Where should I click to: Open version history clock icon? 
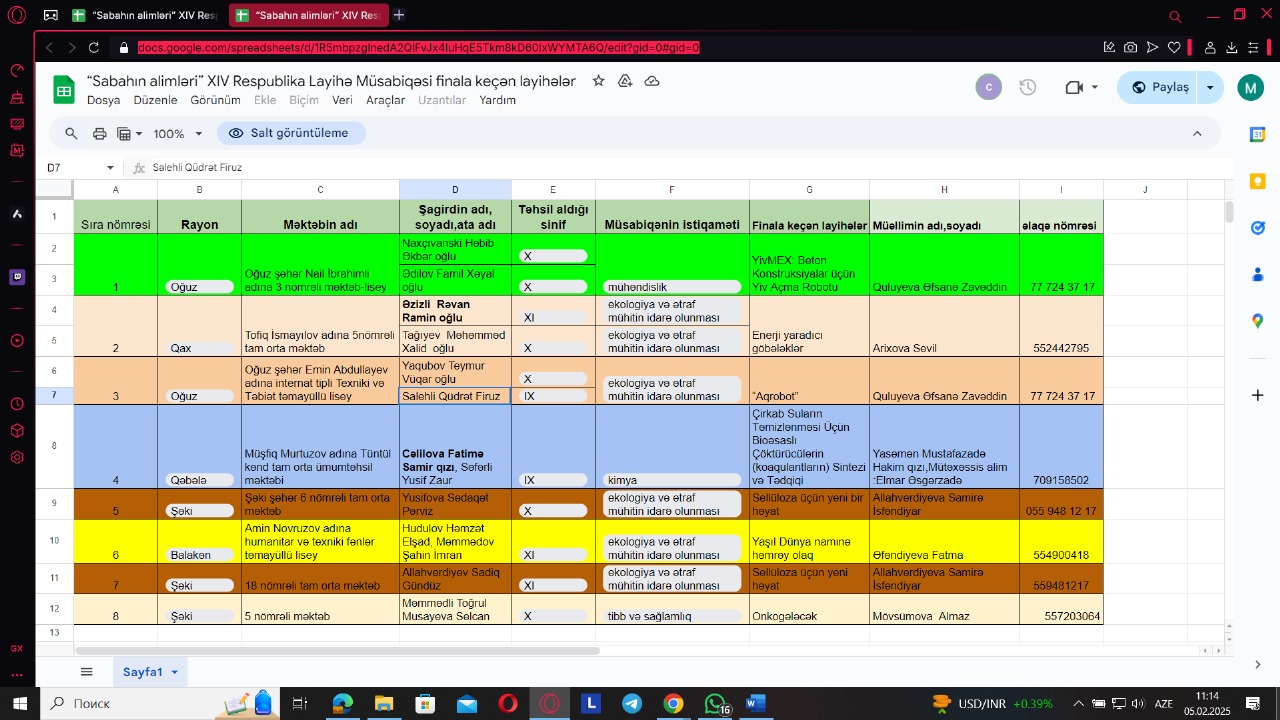click(1027, 88)
